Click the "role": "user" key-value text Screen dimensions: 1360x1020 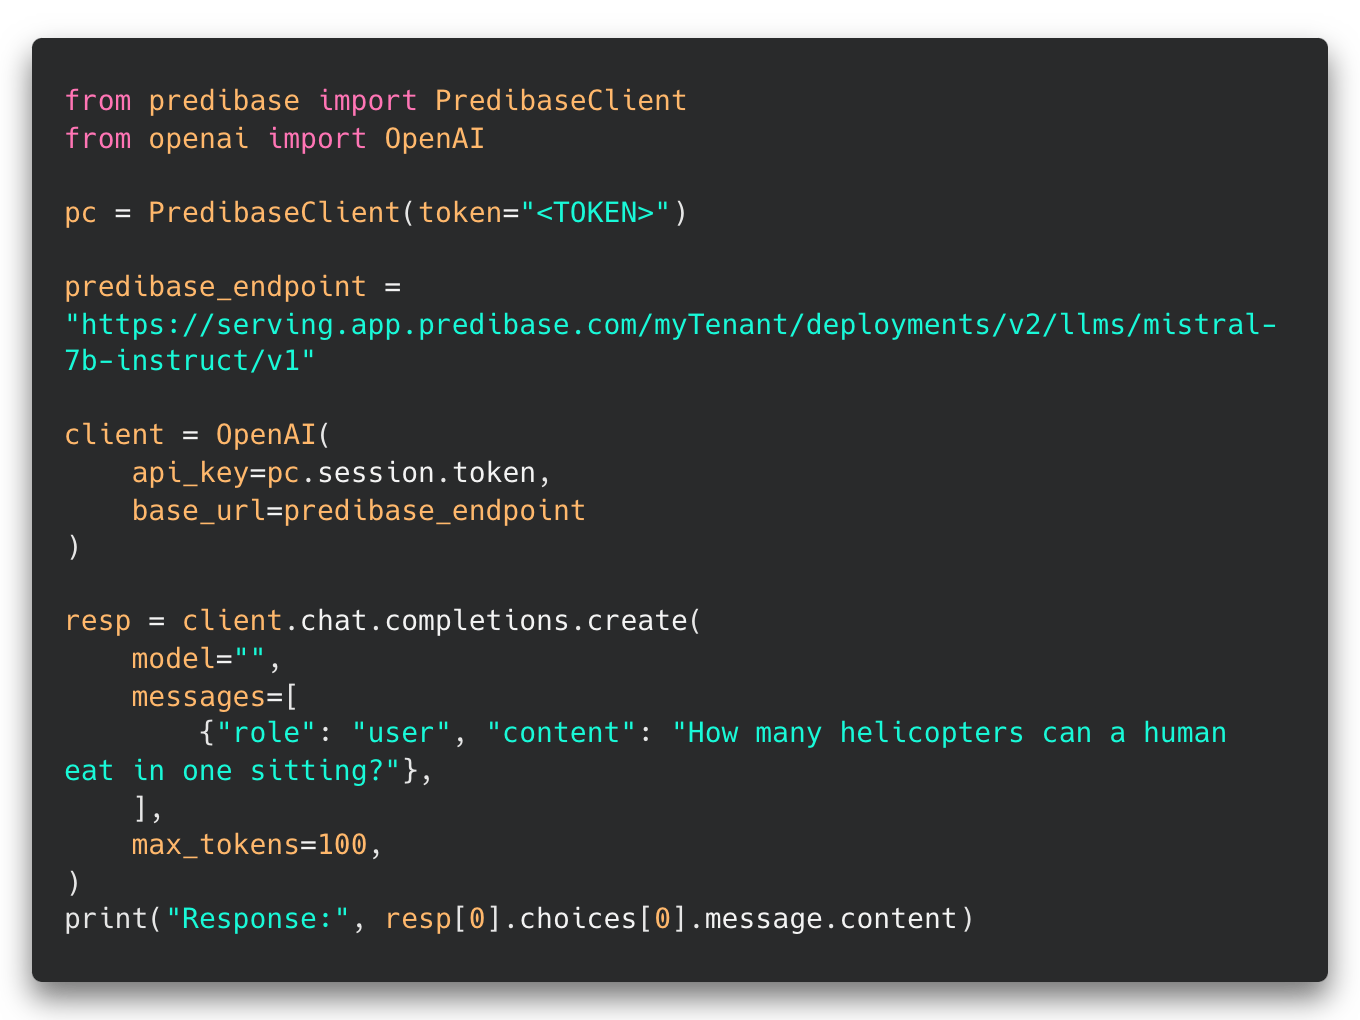pyautogui.click(x=333, y=733)
